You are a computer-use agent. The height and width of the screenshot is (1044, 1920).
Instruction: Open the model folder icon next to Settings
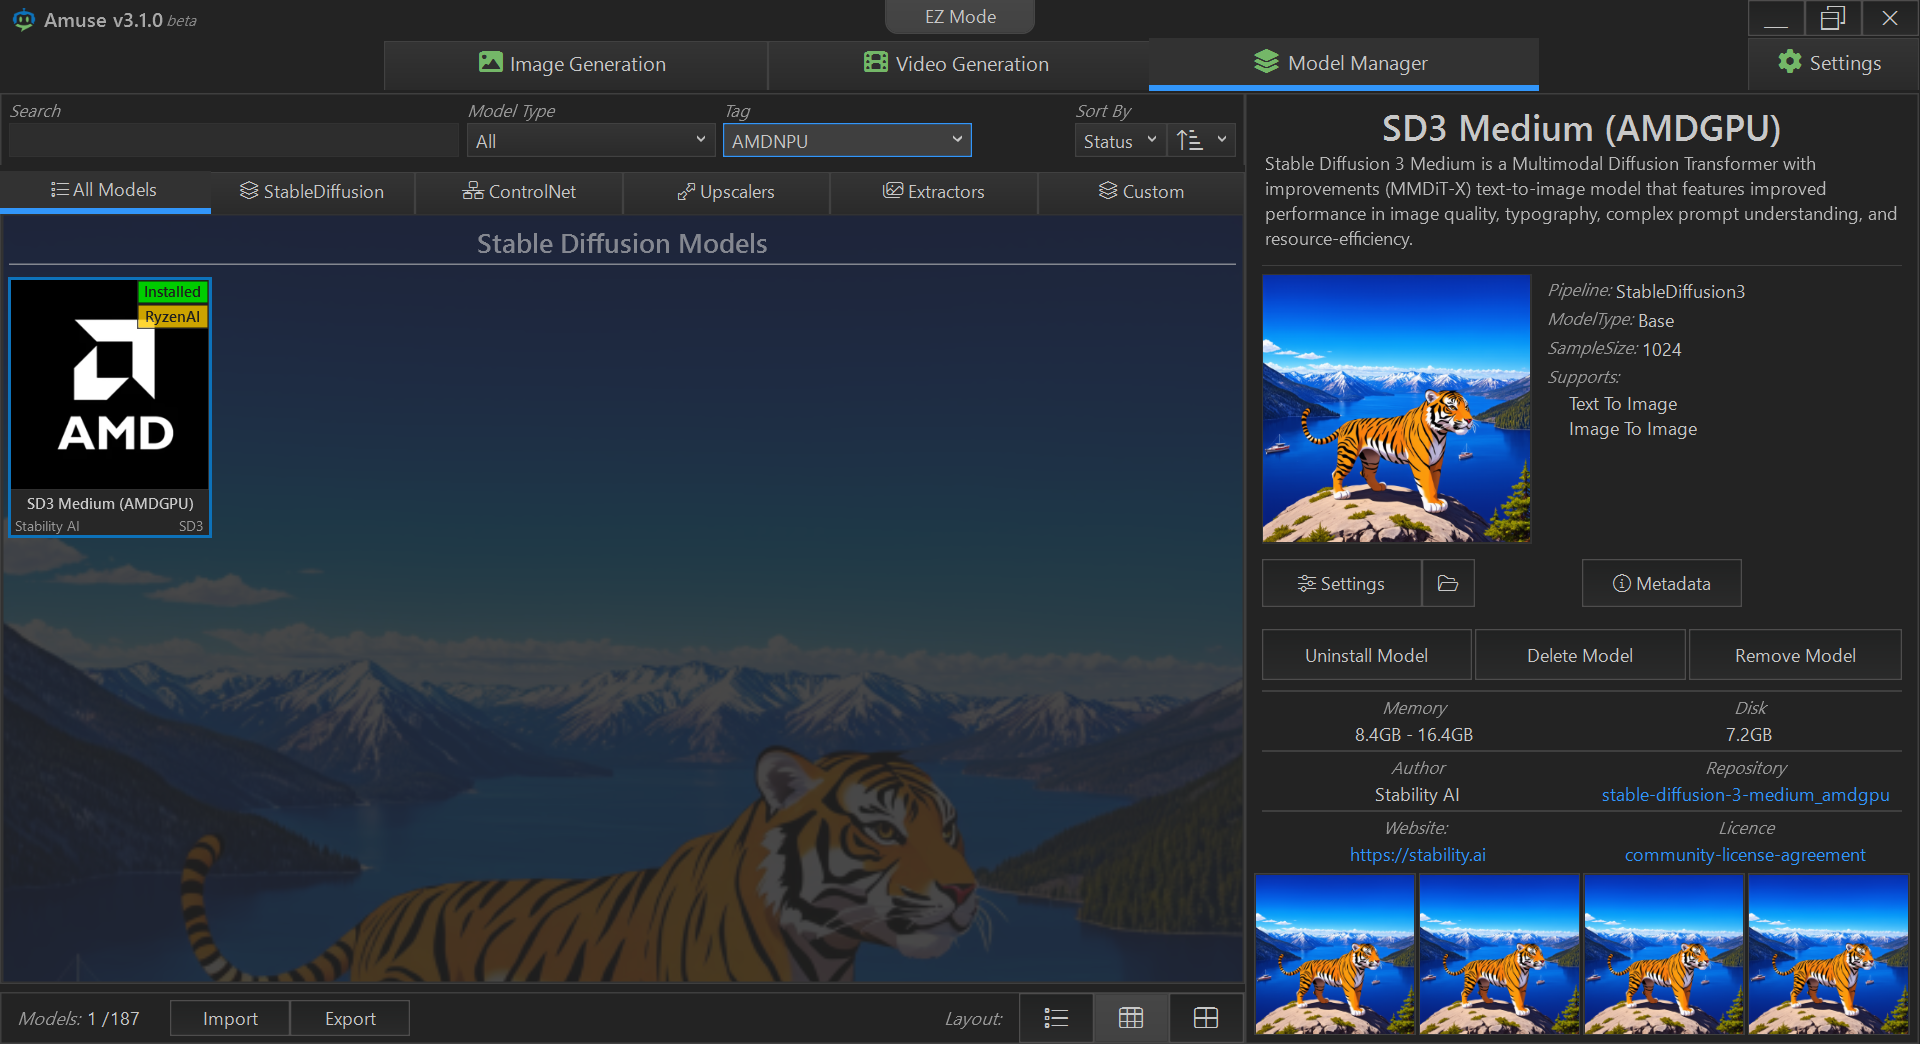pyautogui.click(x=1447, y=583)
